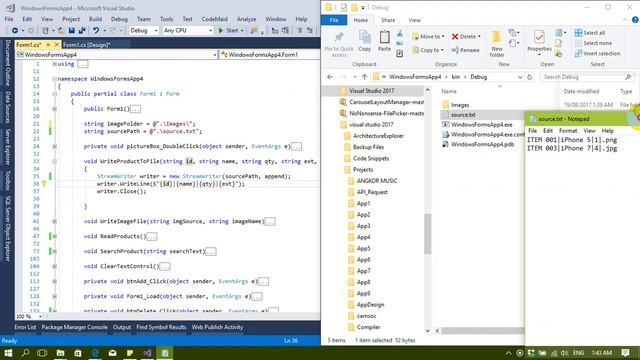The width and height of the screenshot is (640, 360).
Task: Open the Find Symbol Results tab
Action: 161,327
